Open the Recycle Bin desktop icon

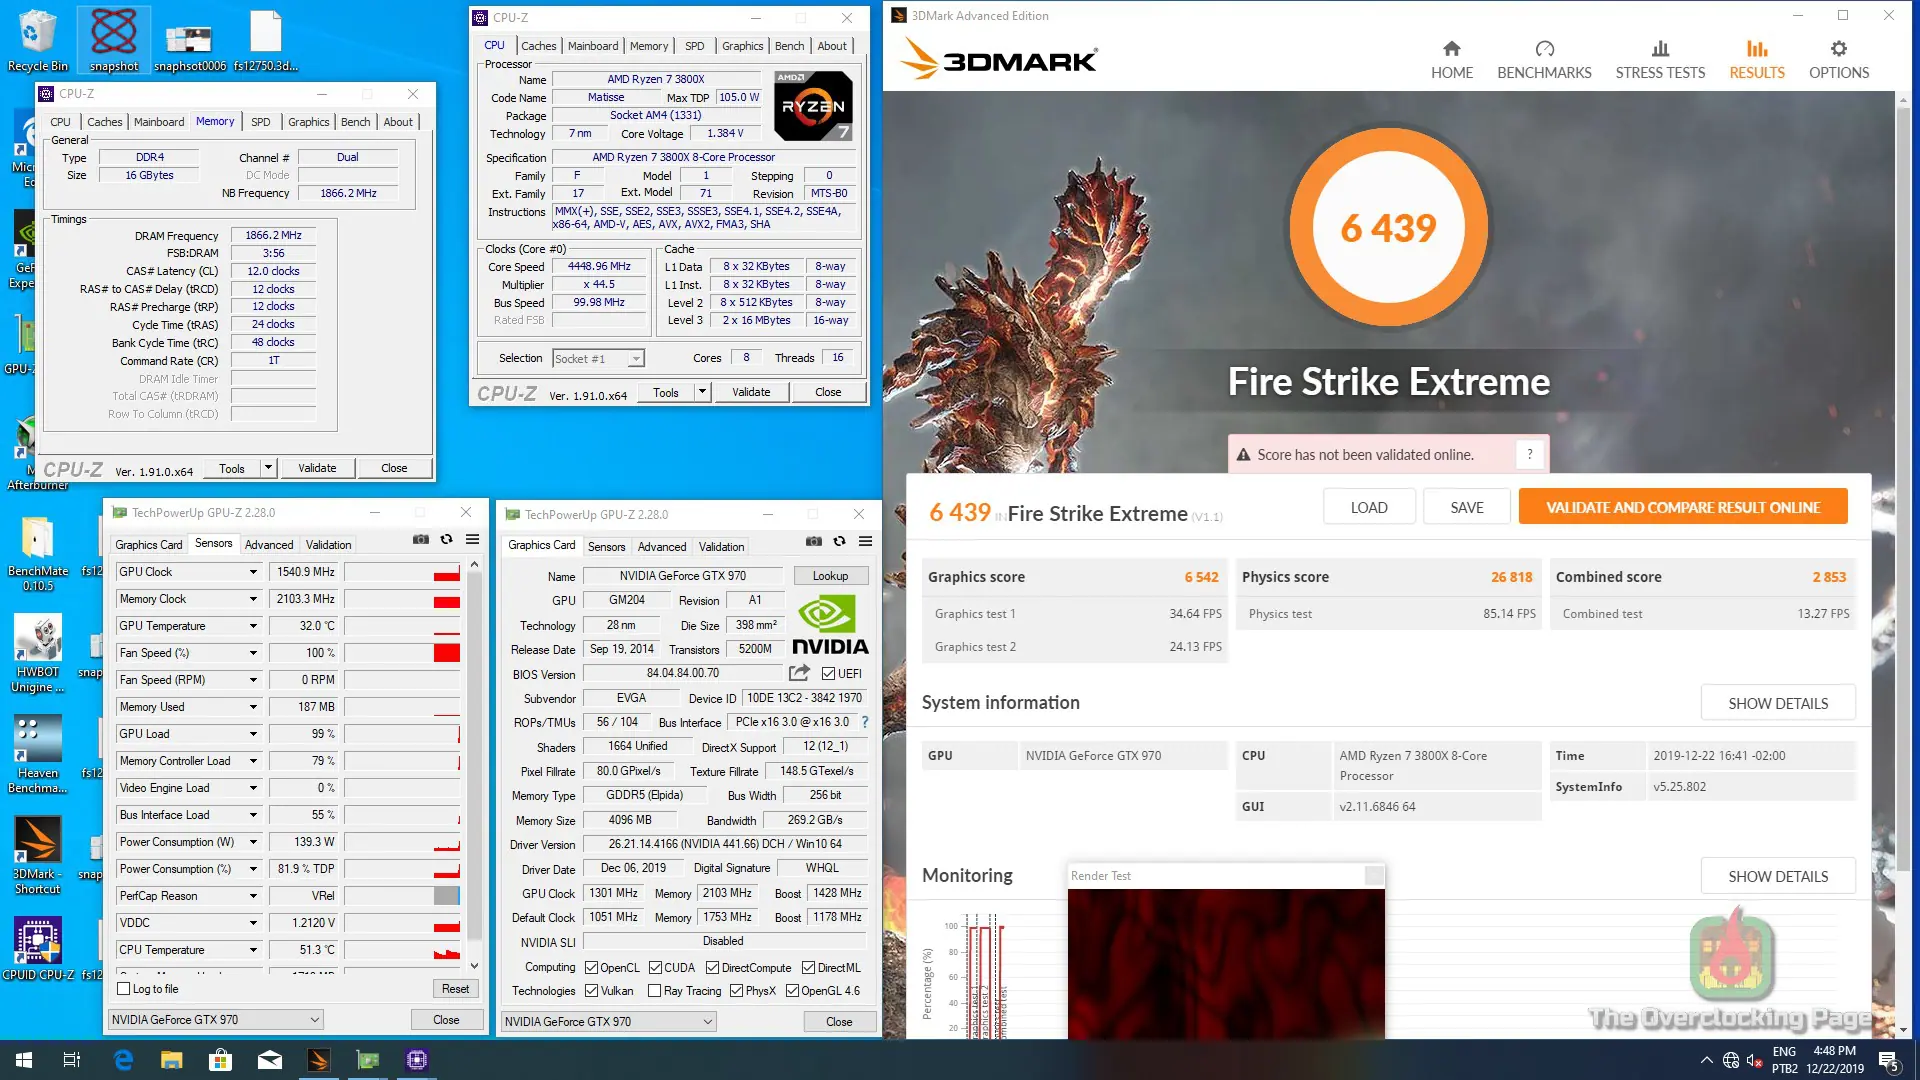pyautogui.click(x=37, y=40)
